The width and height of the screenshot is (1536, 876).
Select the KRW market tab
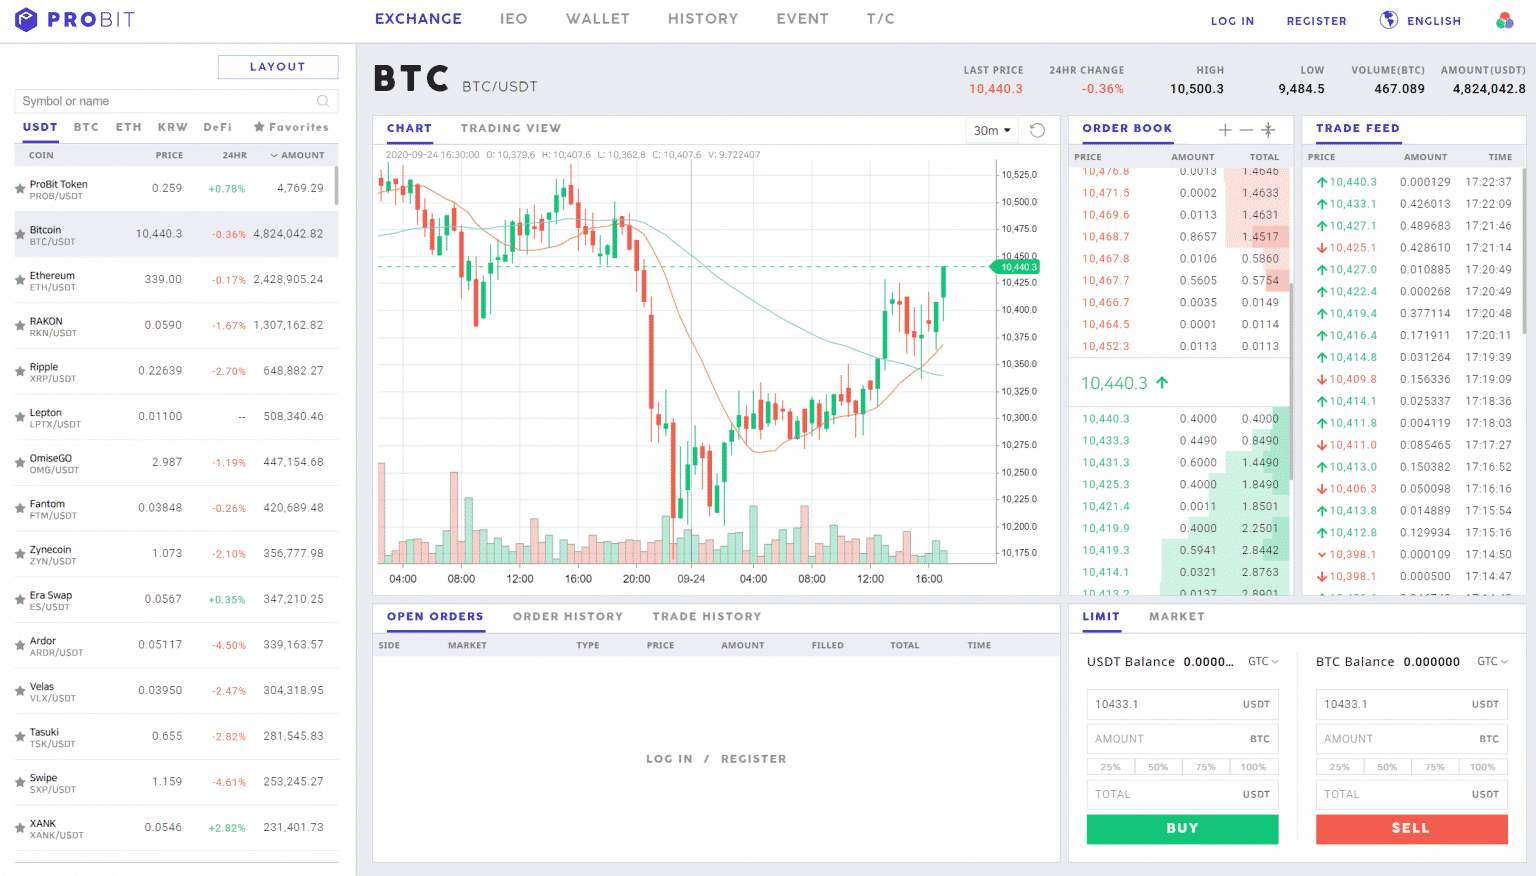(x=173, y=127)
